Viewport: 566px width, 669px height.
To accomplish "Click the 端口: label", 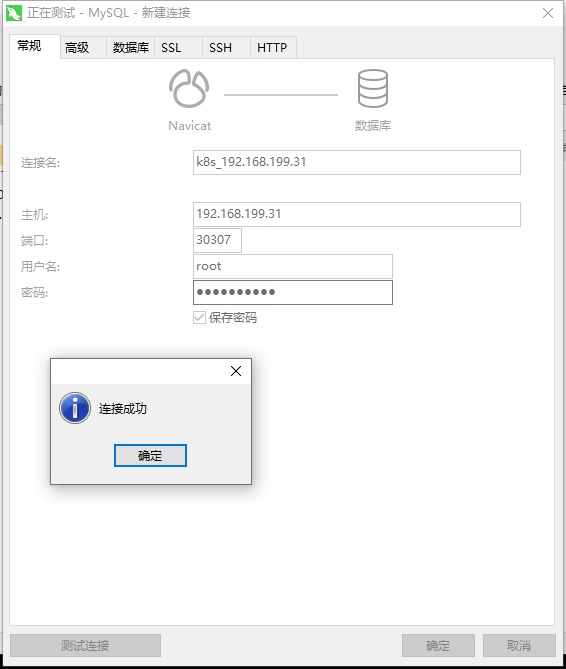I will (35, 241).
